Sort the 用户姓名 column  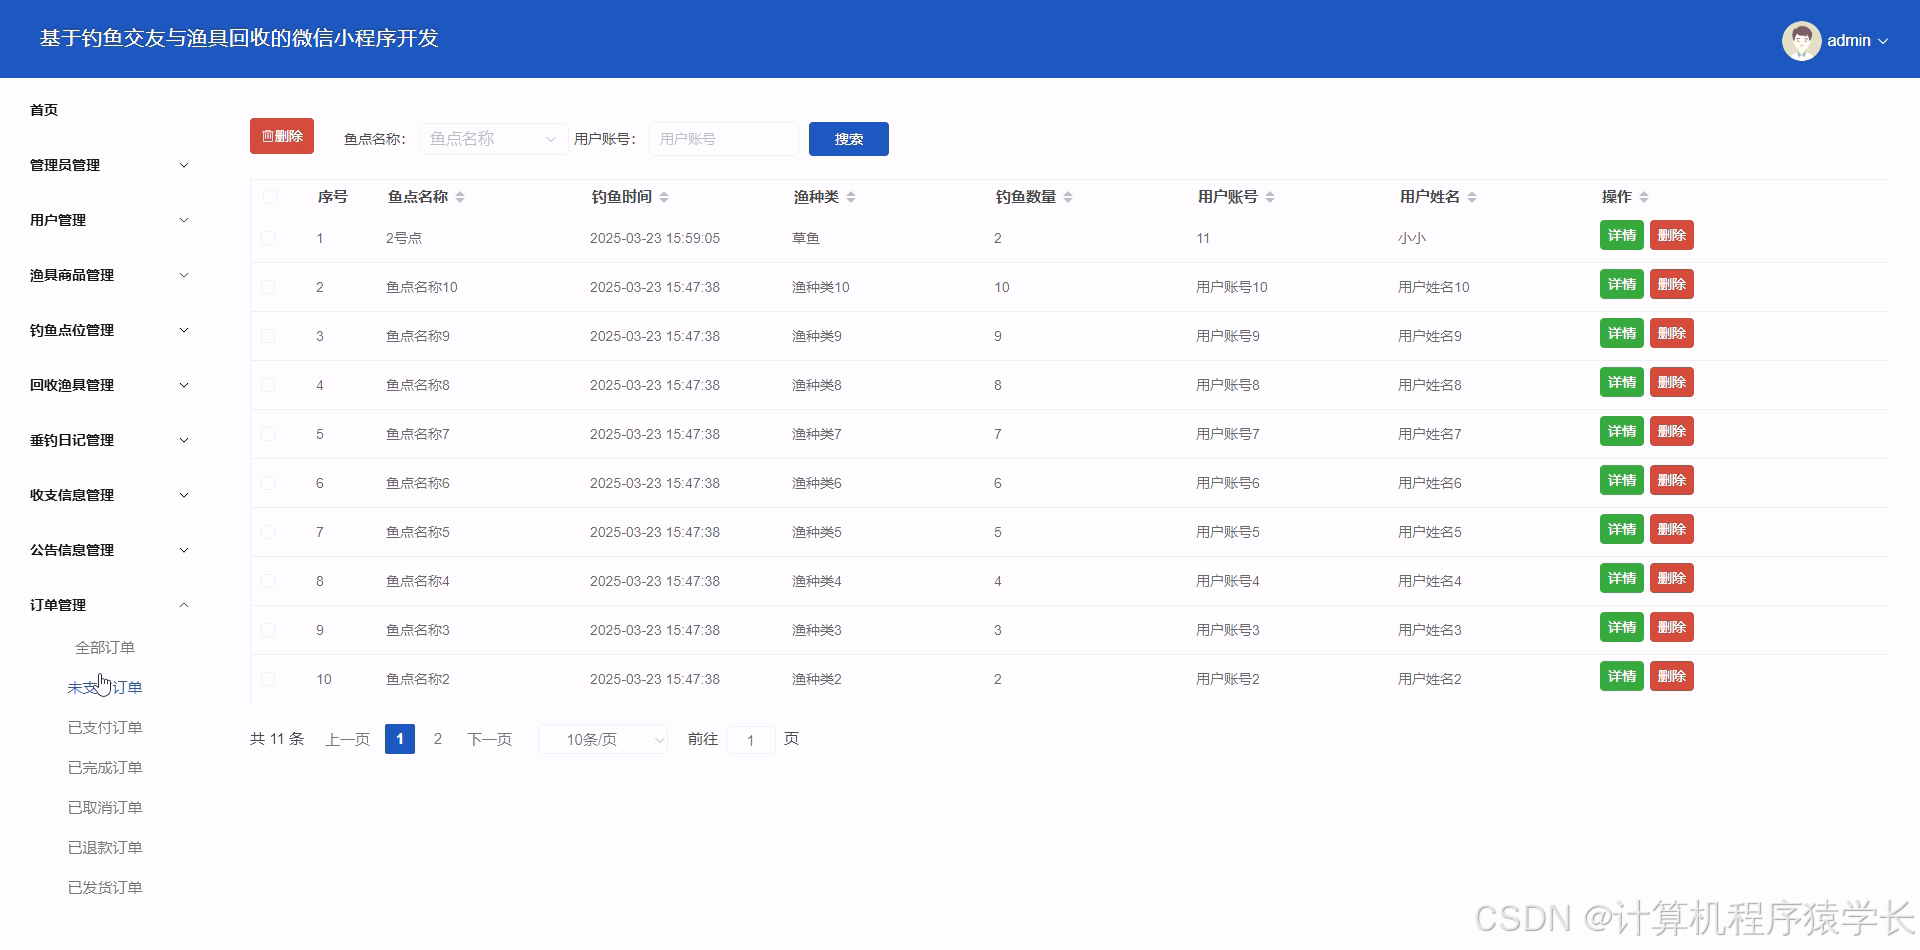point(1472,197)
